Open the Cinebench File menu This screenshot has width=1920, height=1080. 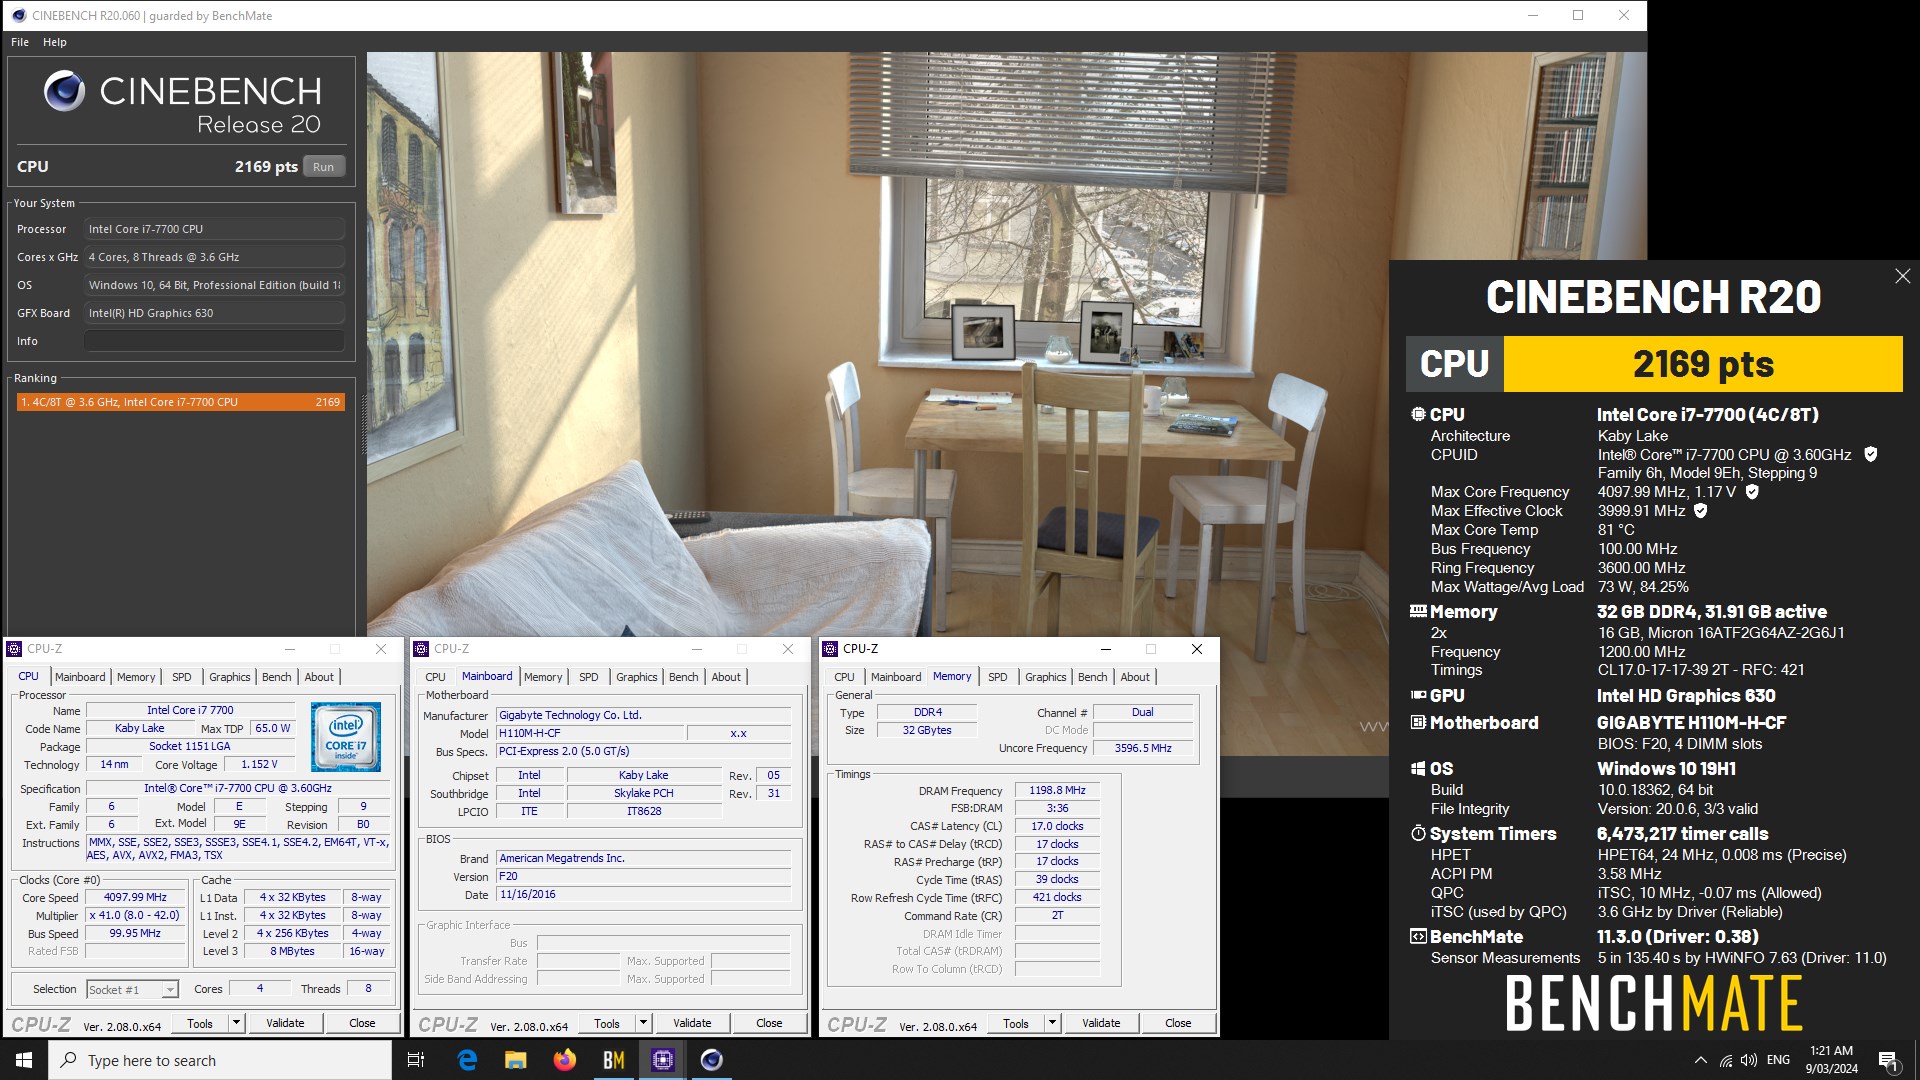point(20,42)
